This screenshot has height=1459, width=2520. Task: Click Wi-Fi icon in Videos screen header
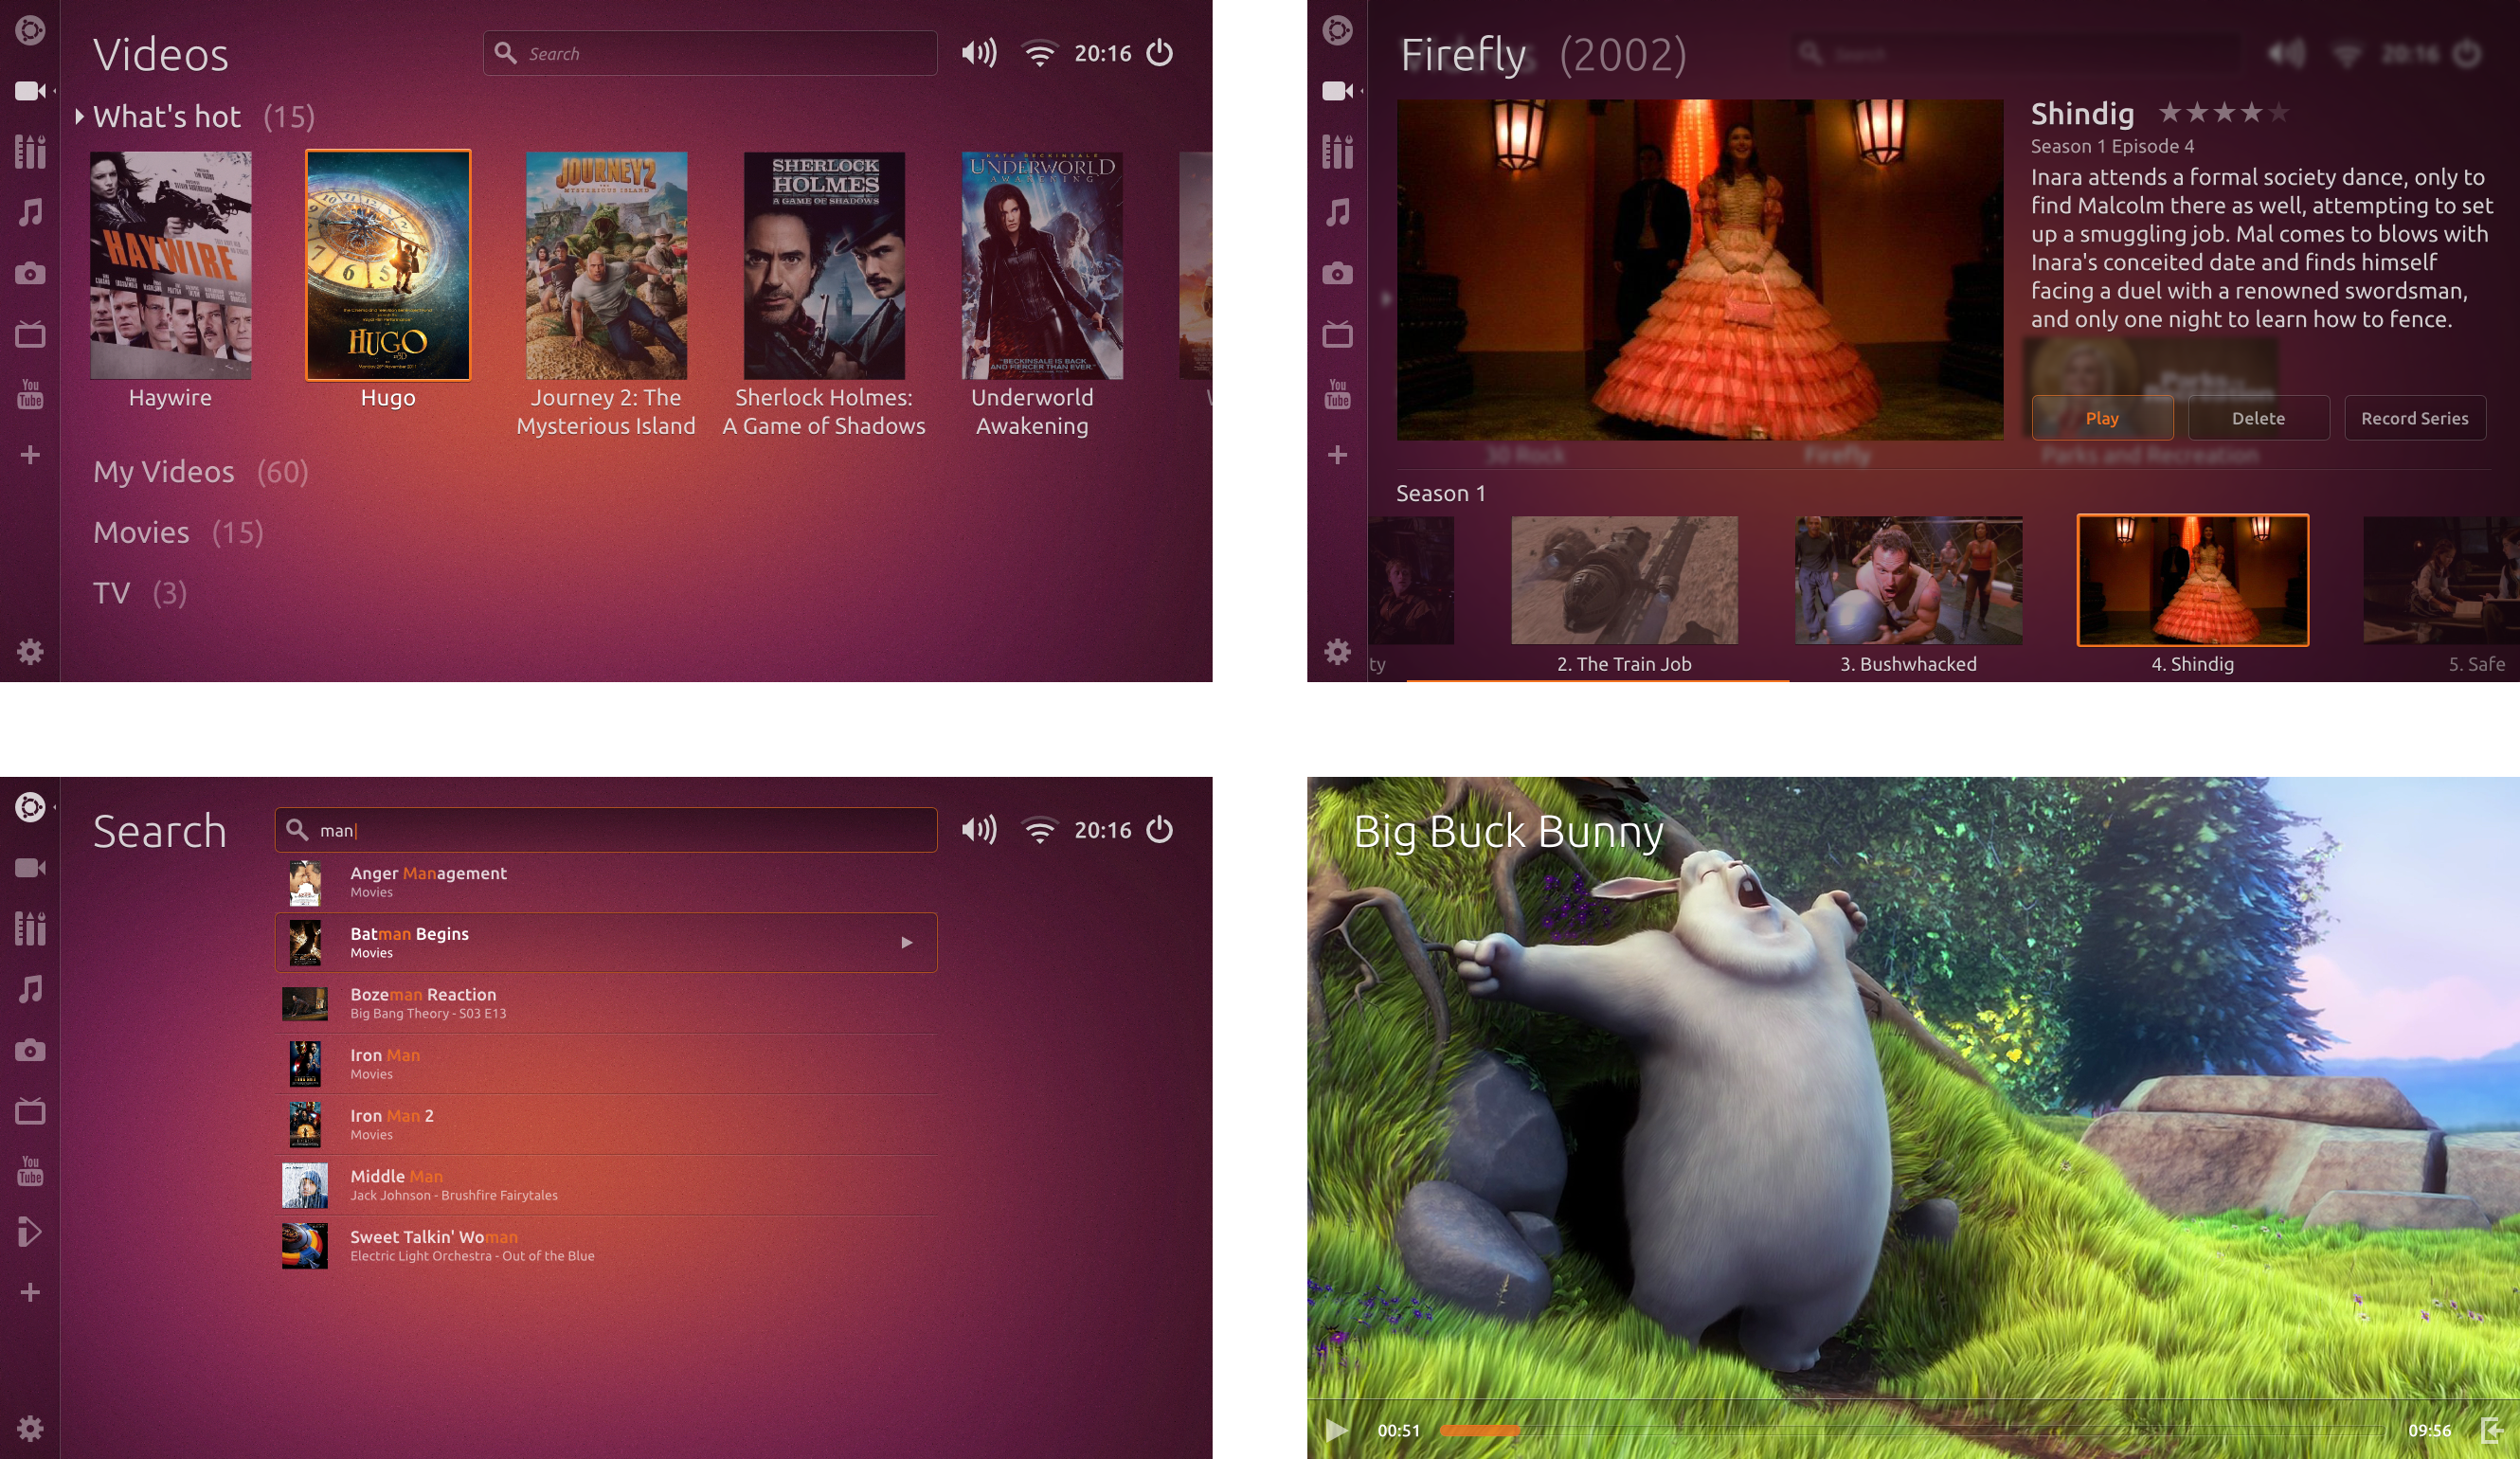pos(1040,53)
